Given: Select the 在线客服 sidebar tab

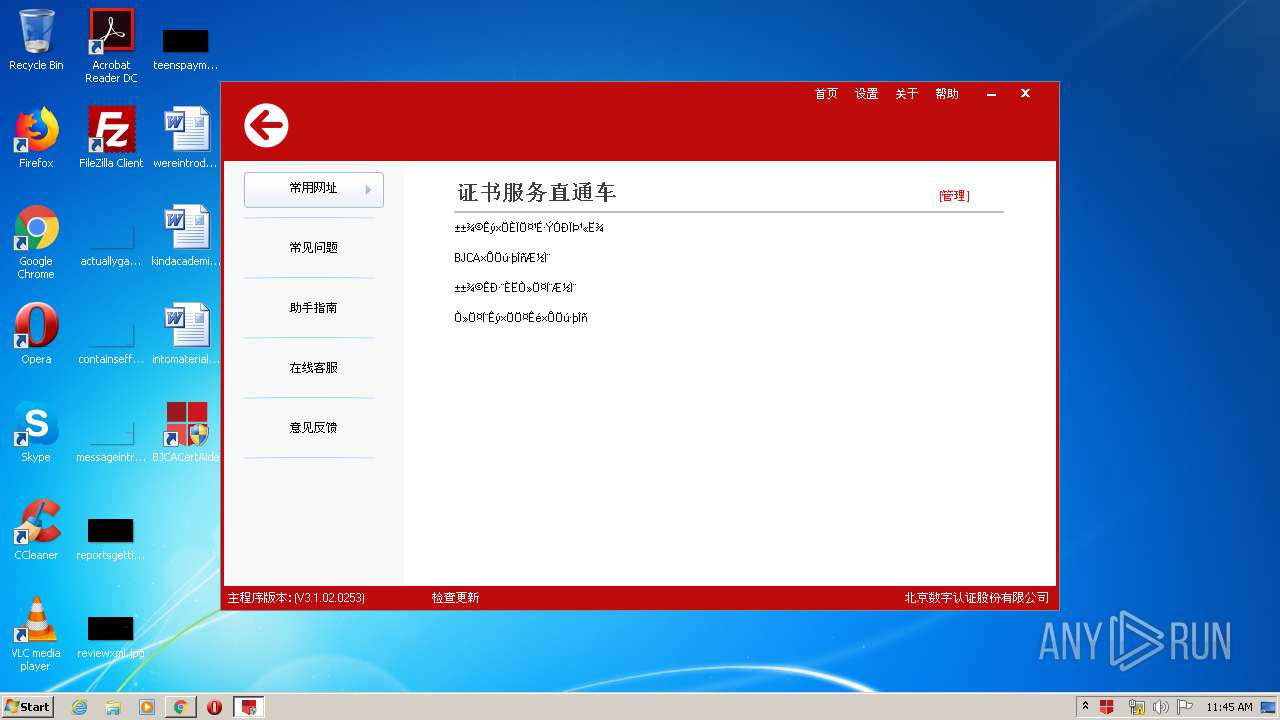Looking at the screenshot, I should pyautogui.click(x=314, y=368).
